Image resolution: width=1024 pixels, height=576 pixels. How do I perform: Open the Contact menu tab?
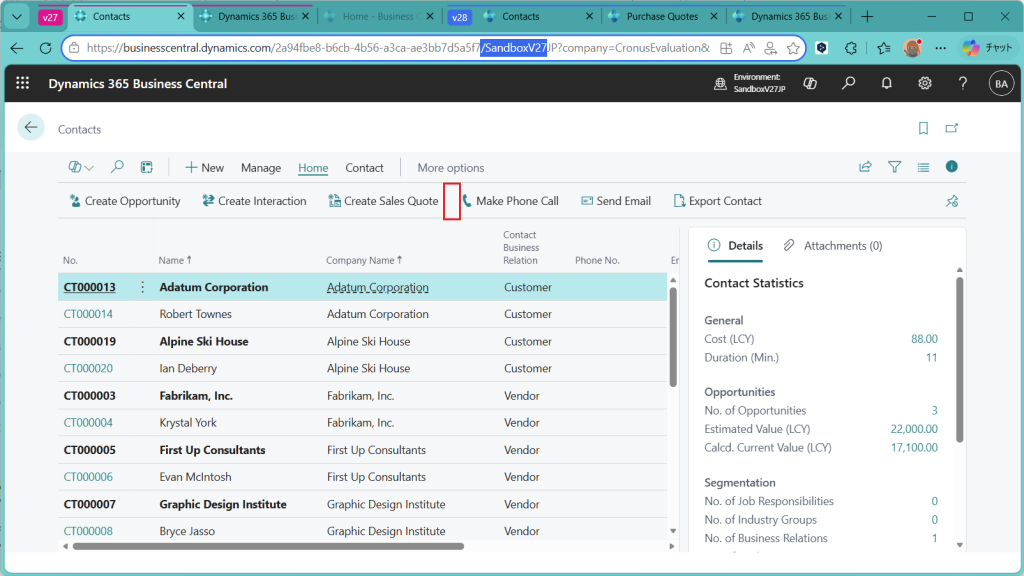364,168
